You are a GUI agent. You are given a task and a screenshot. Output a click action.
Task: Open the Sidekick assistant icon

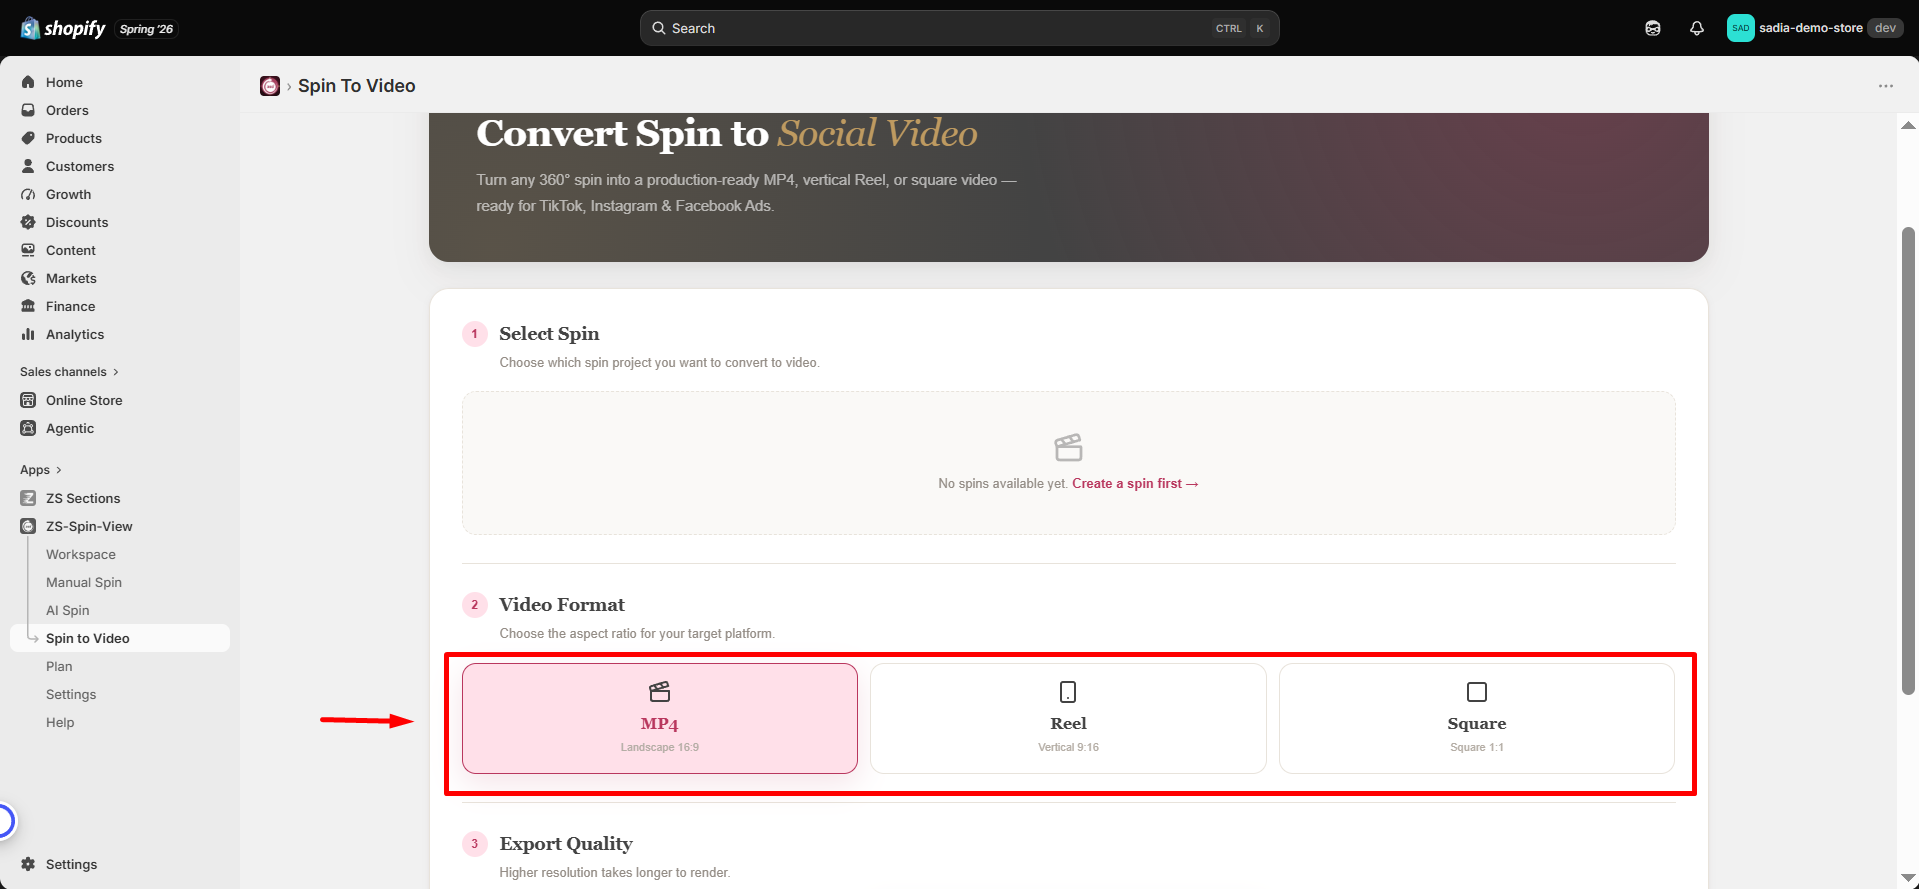[x=1653, y=28]
